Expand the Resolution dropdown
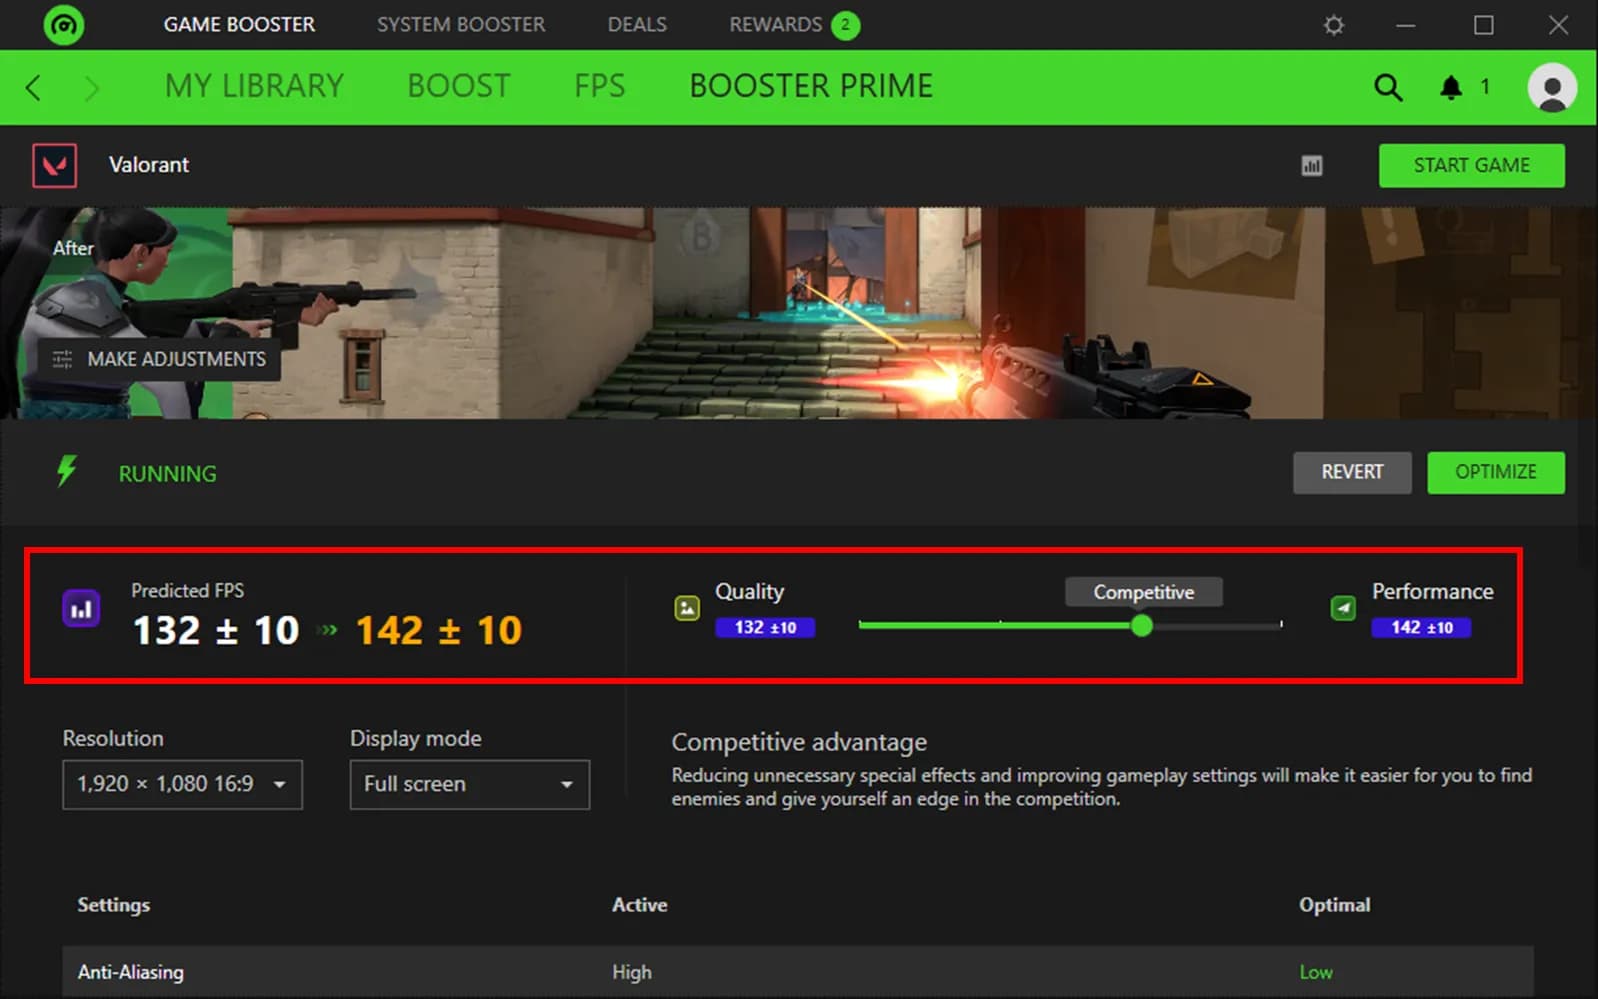Image resolution: width=1598 pixels, height=999 pixels. 182,784
